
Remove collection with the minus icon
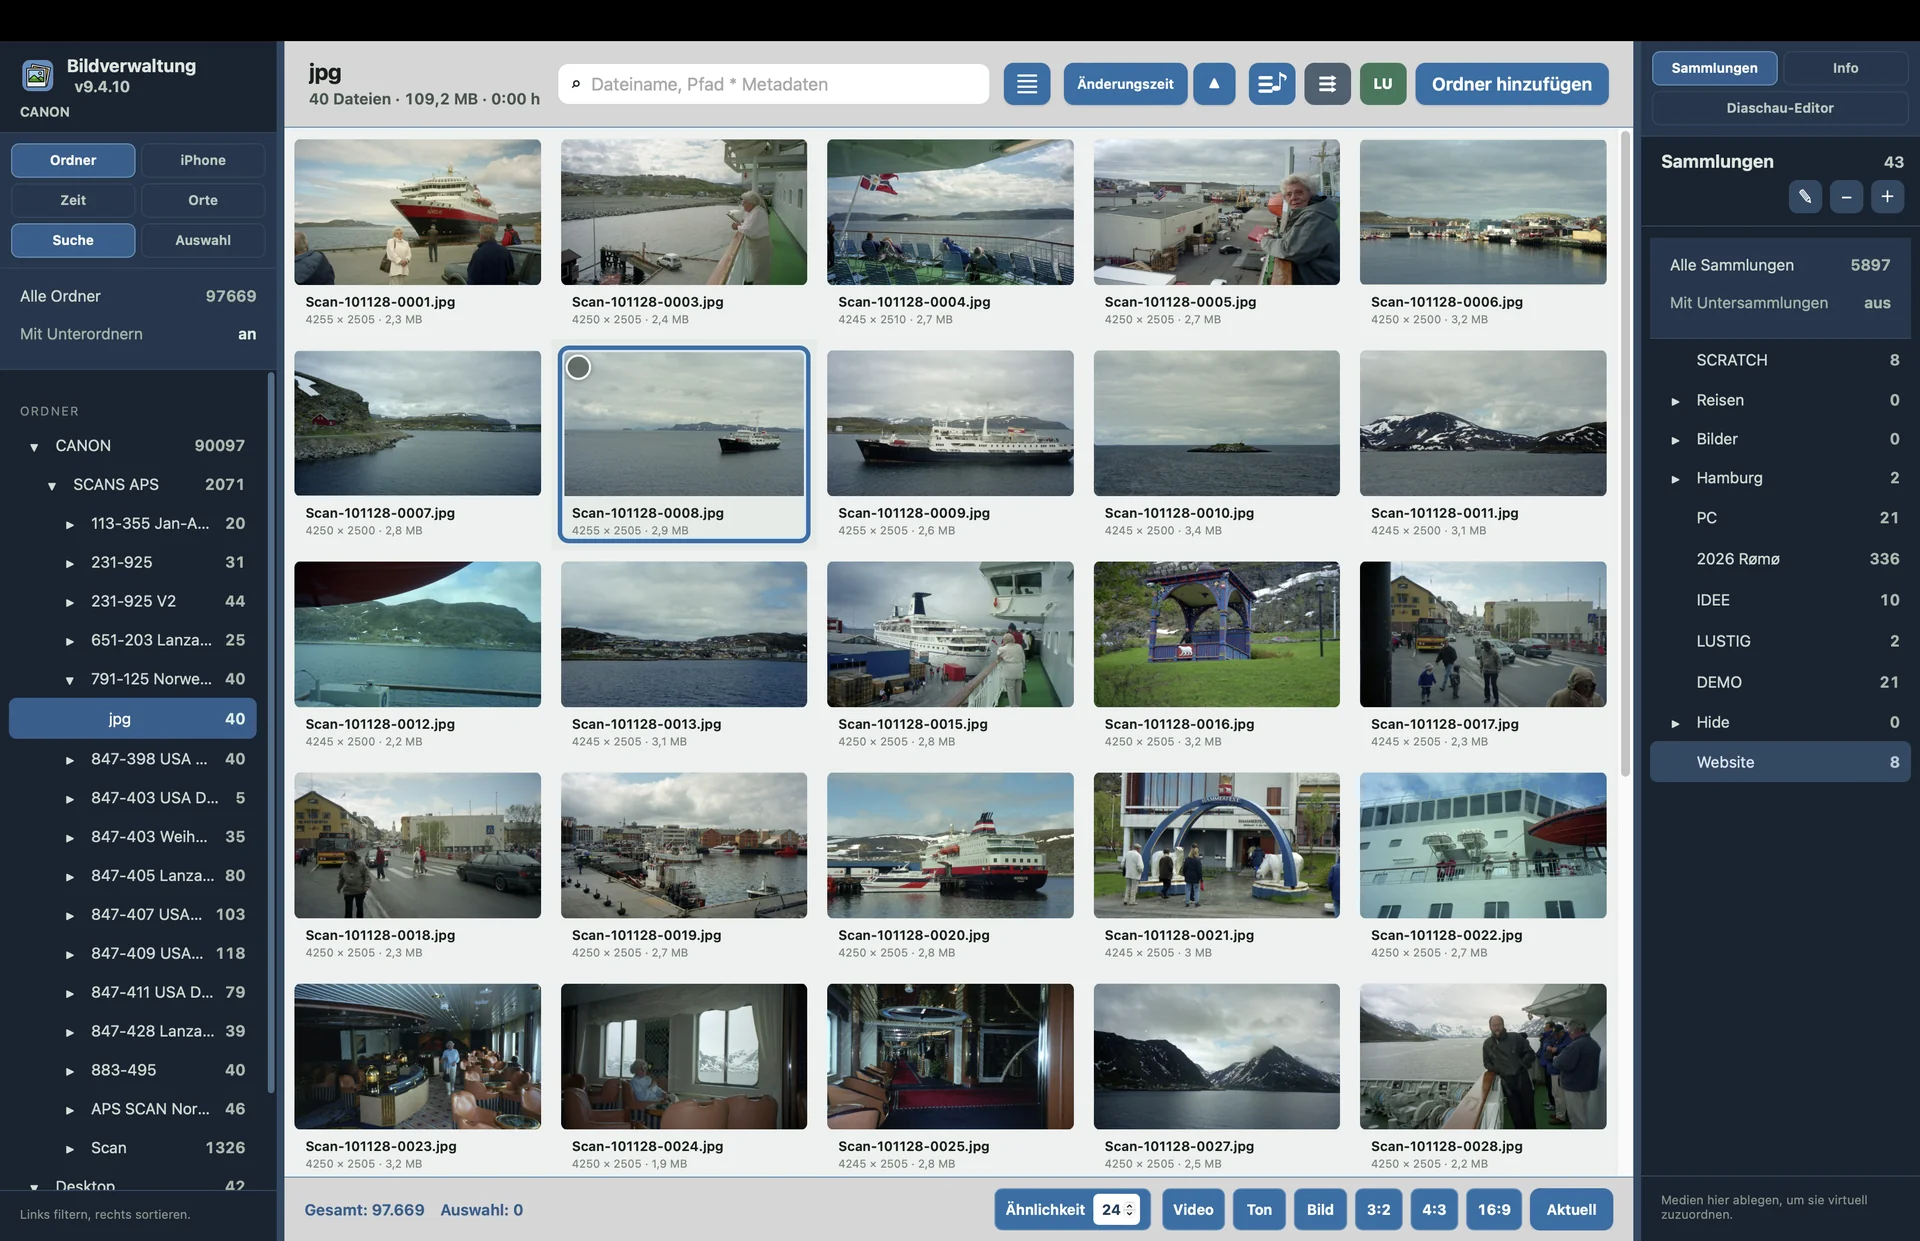(1846, 197)
